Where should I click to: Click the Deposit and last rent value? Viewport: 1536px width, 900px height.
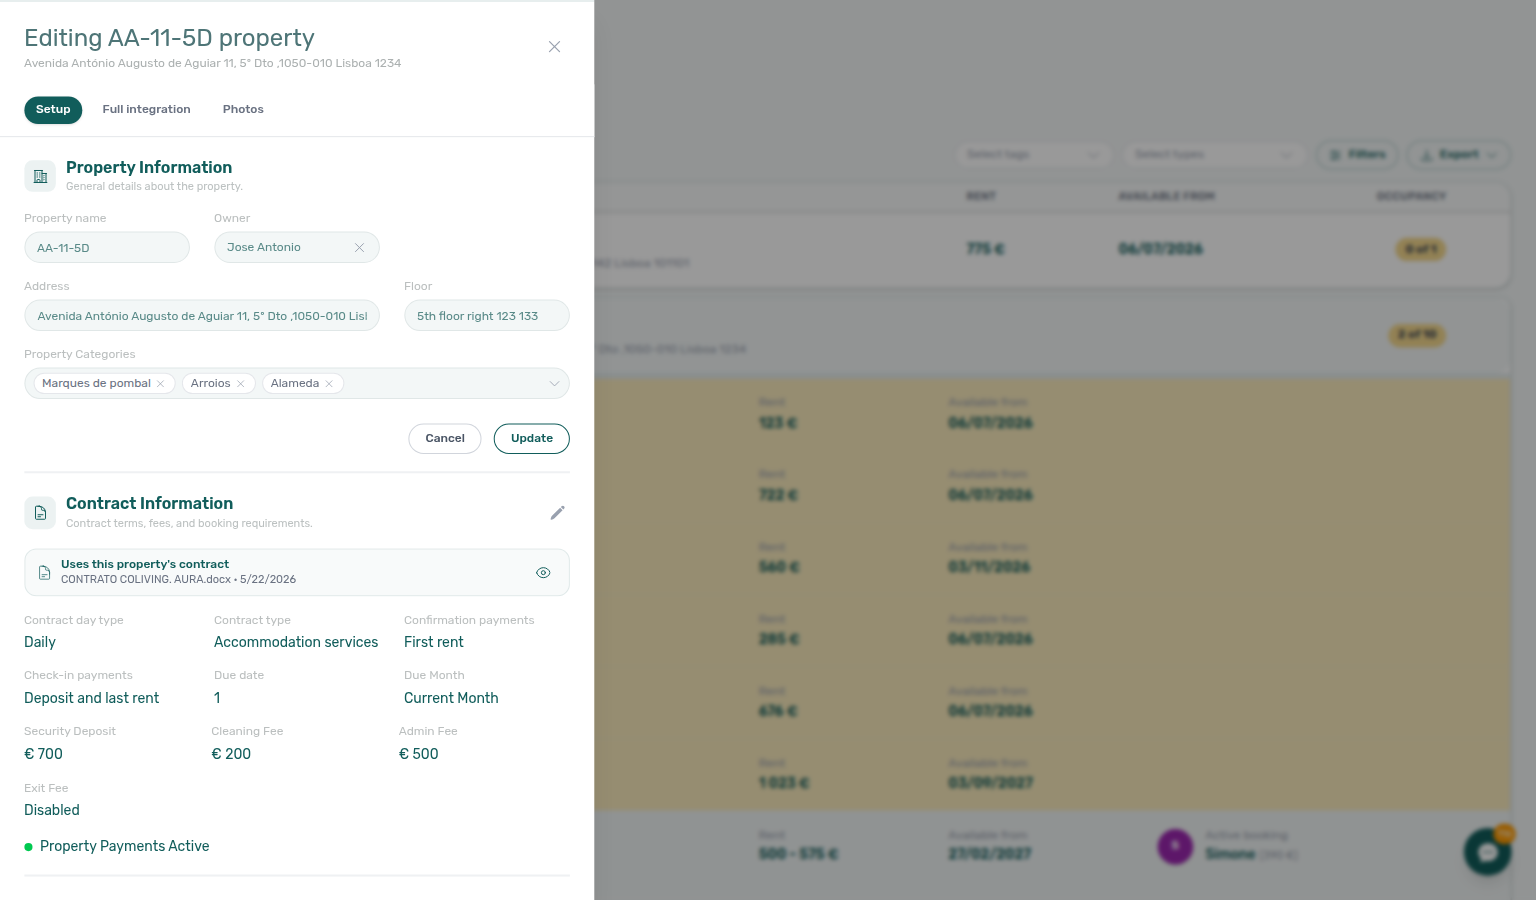pyautogui.click(x=92, y=699)
